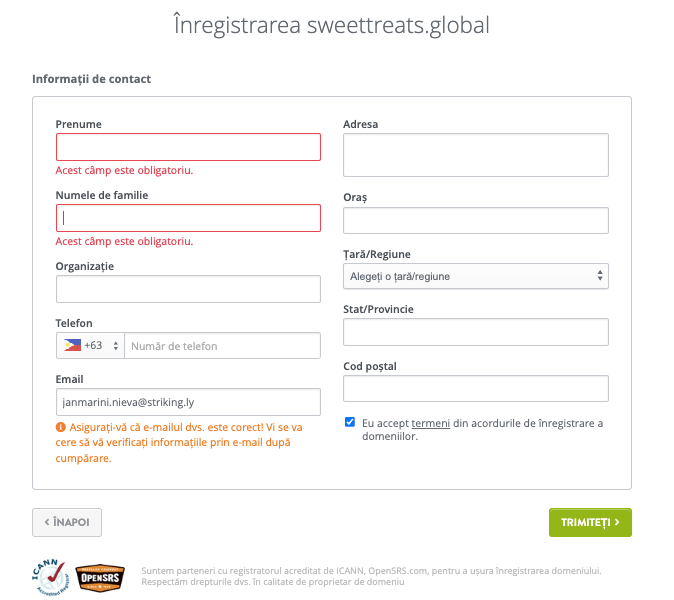Open the +63 phone country code selector

(x=90, y=346)
